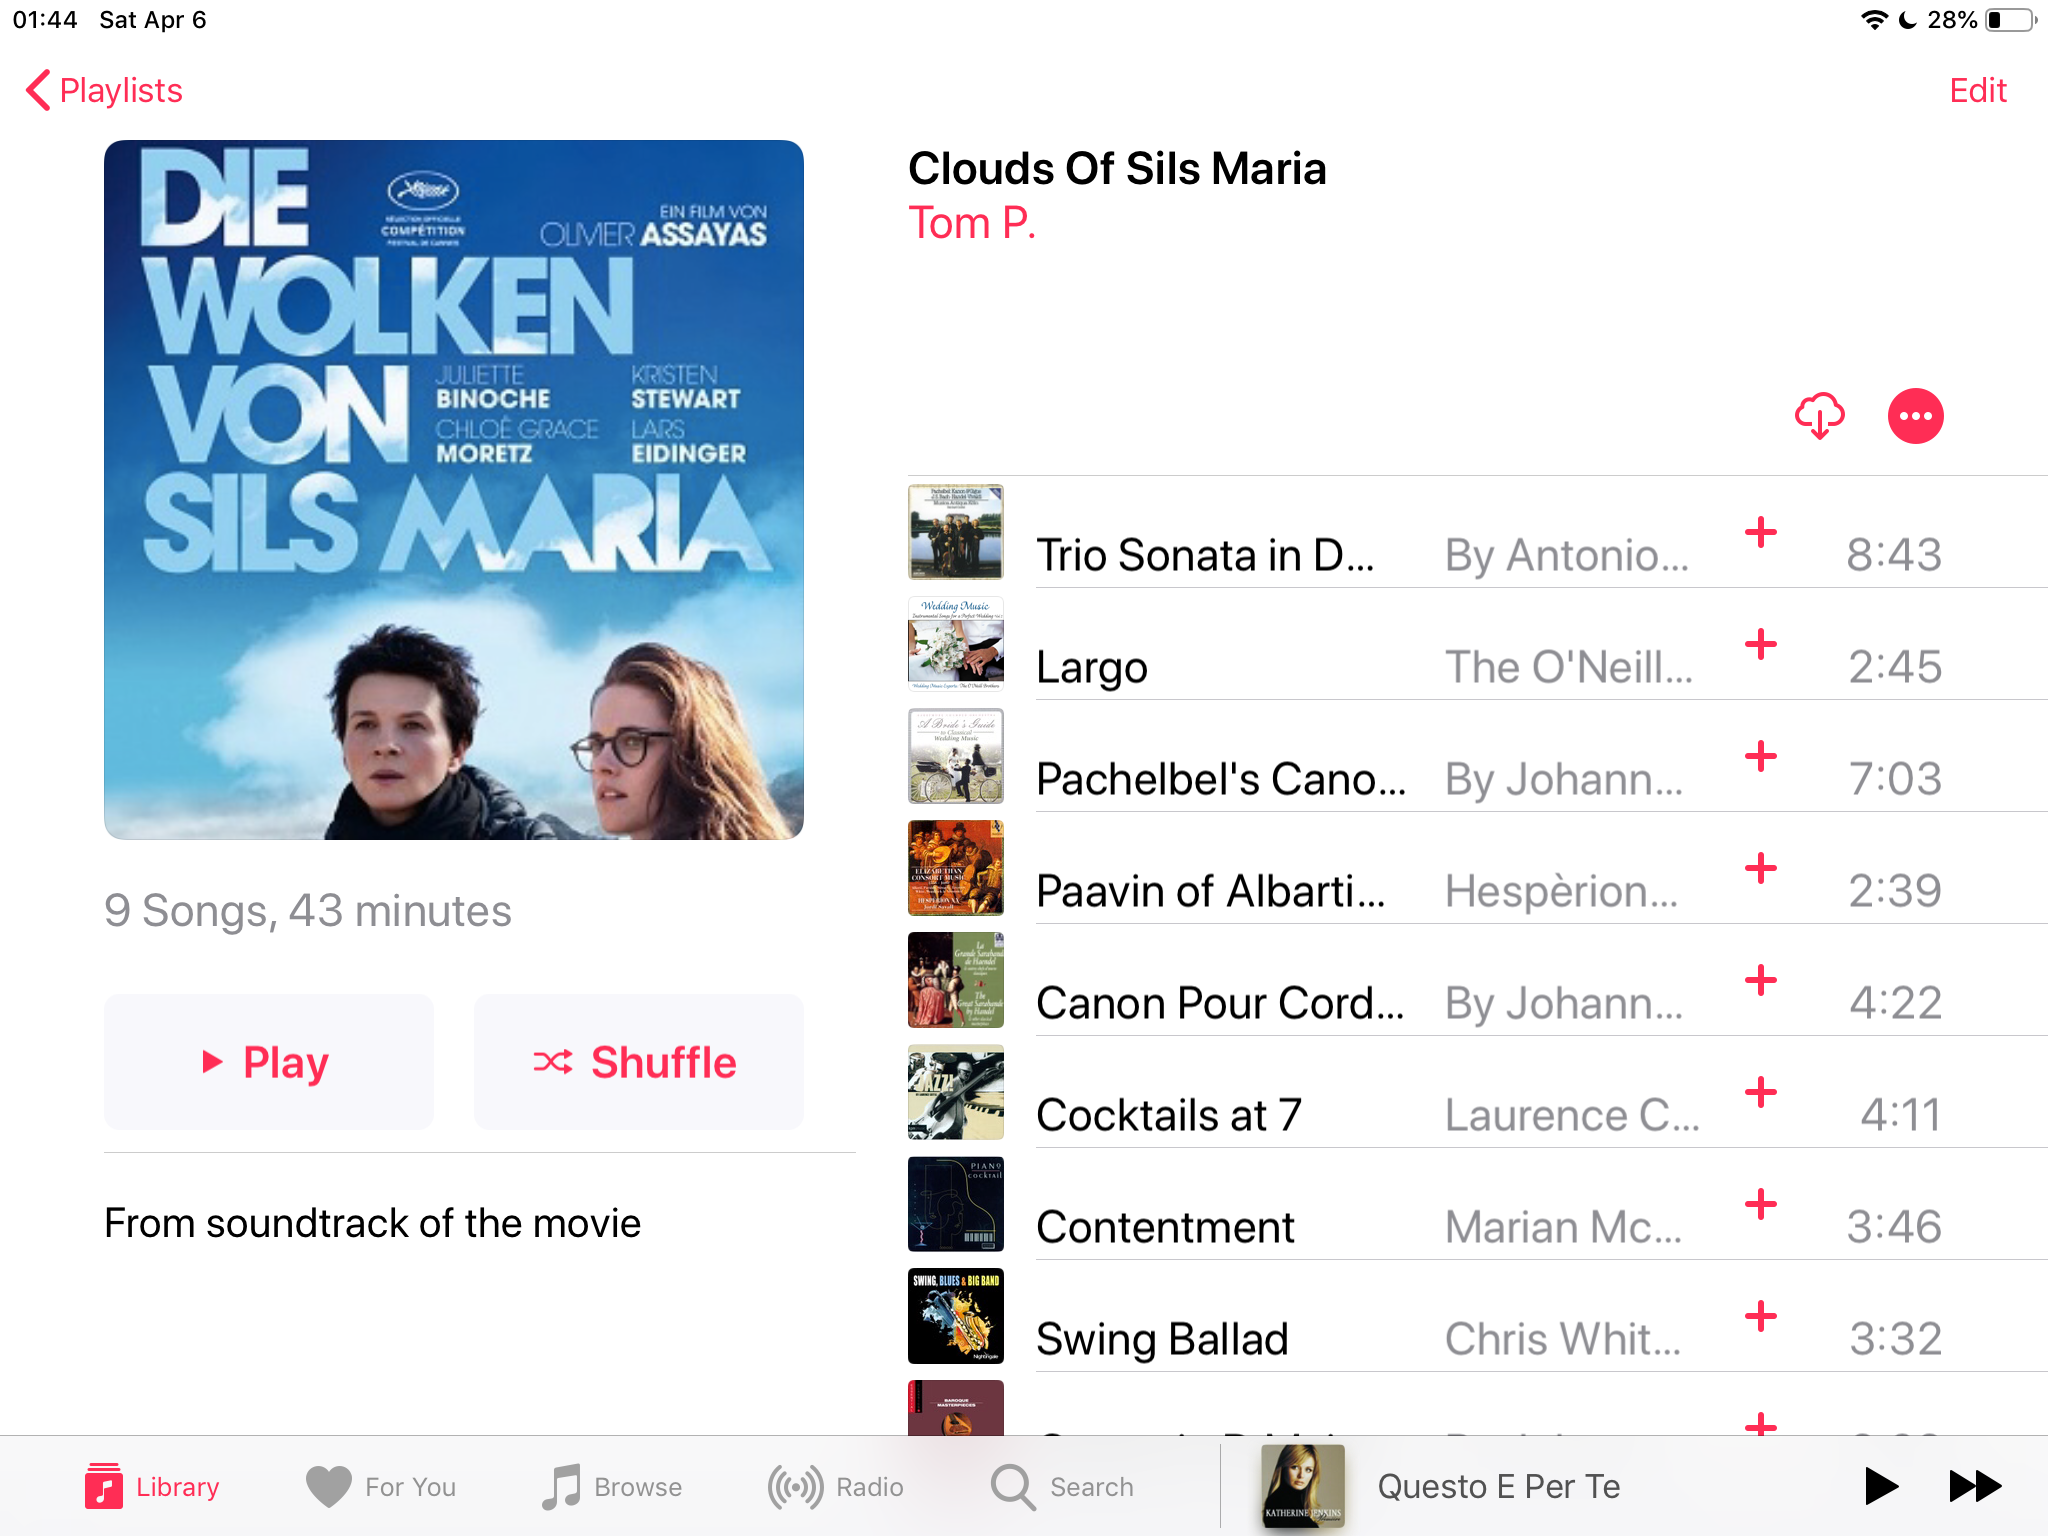Open the Katherine Jenkins now playing artwork
The height and width of the screenshot is (1536, 2048).
pos(1303,1486)
